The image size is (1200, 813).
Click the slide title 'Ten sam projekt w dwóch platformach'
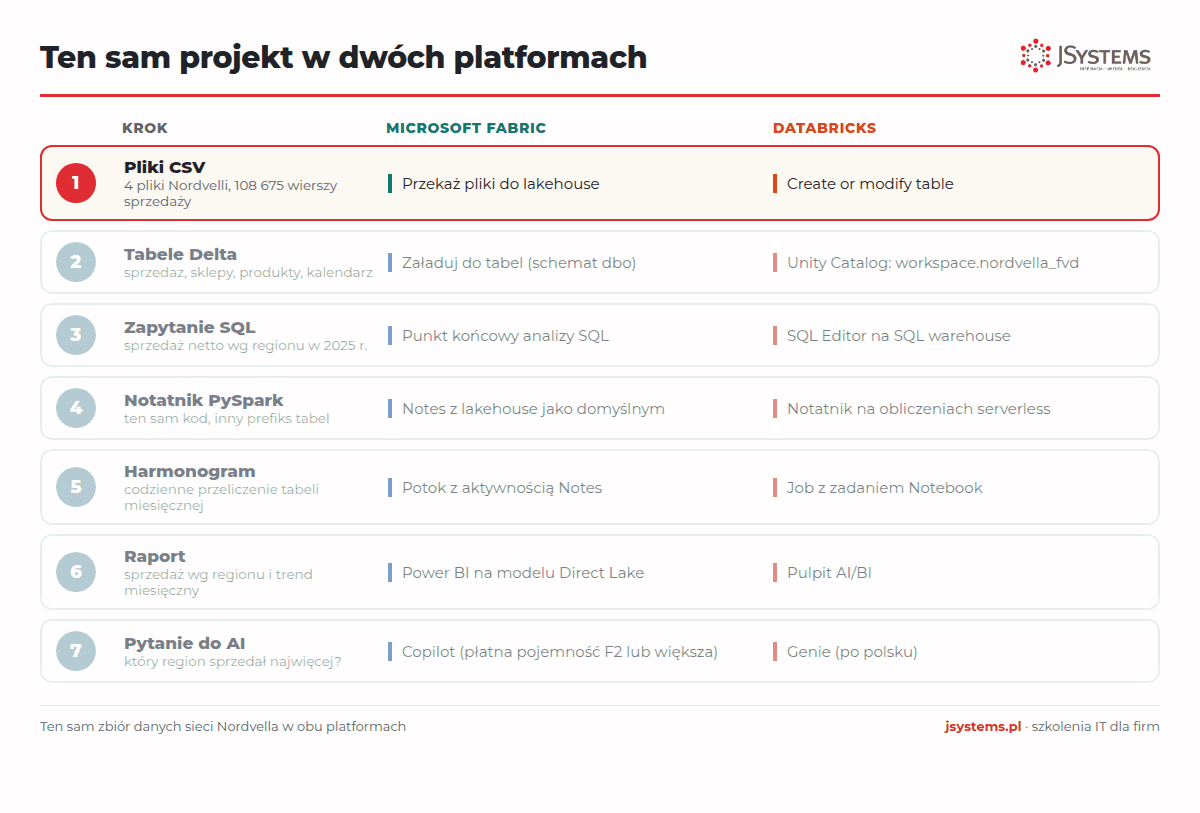(343, 58)
